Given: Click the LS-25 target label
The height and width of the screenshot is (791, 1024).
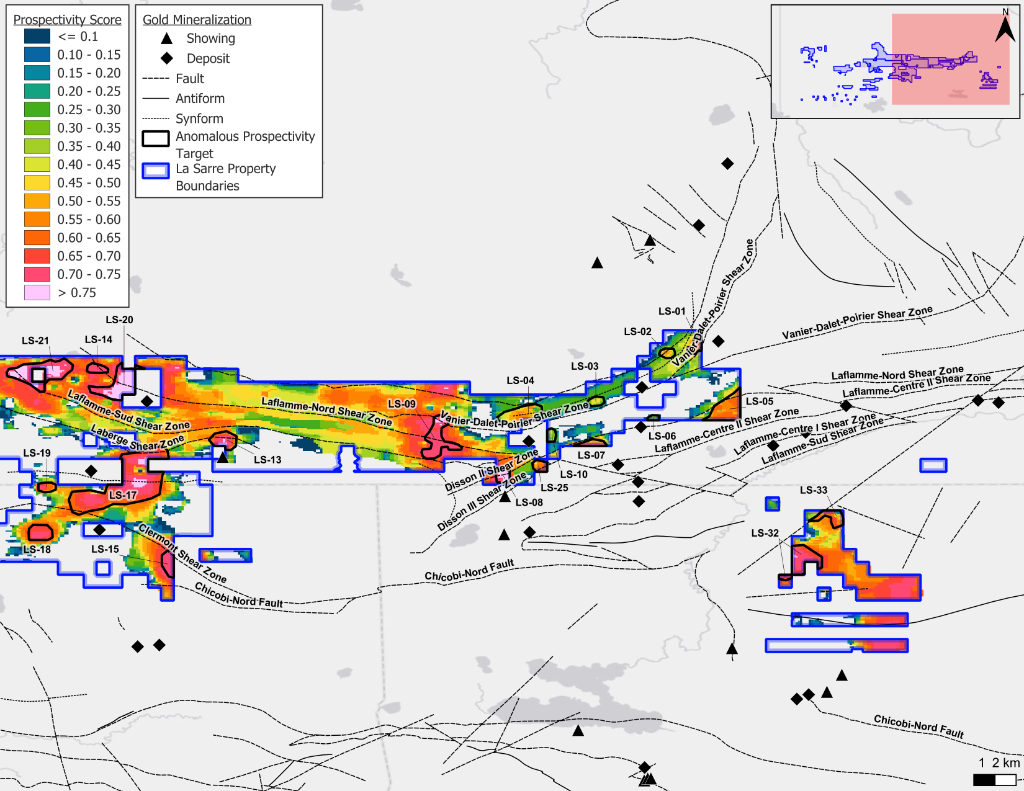Looking at the screenshot, I should [554, 487].
